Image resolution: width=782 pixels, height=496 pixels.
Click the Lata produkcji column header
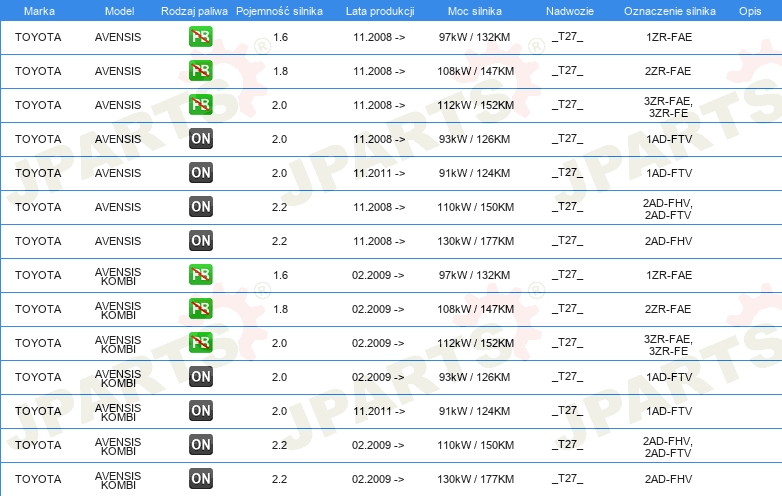pos(379,10)
